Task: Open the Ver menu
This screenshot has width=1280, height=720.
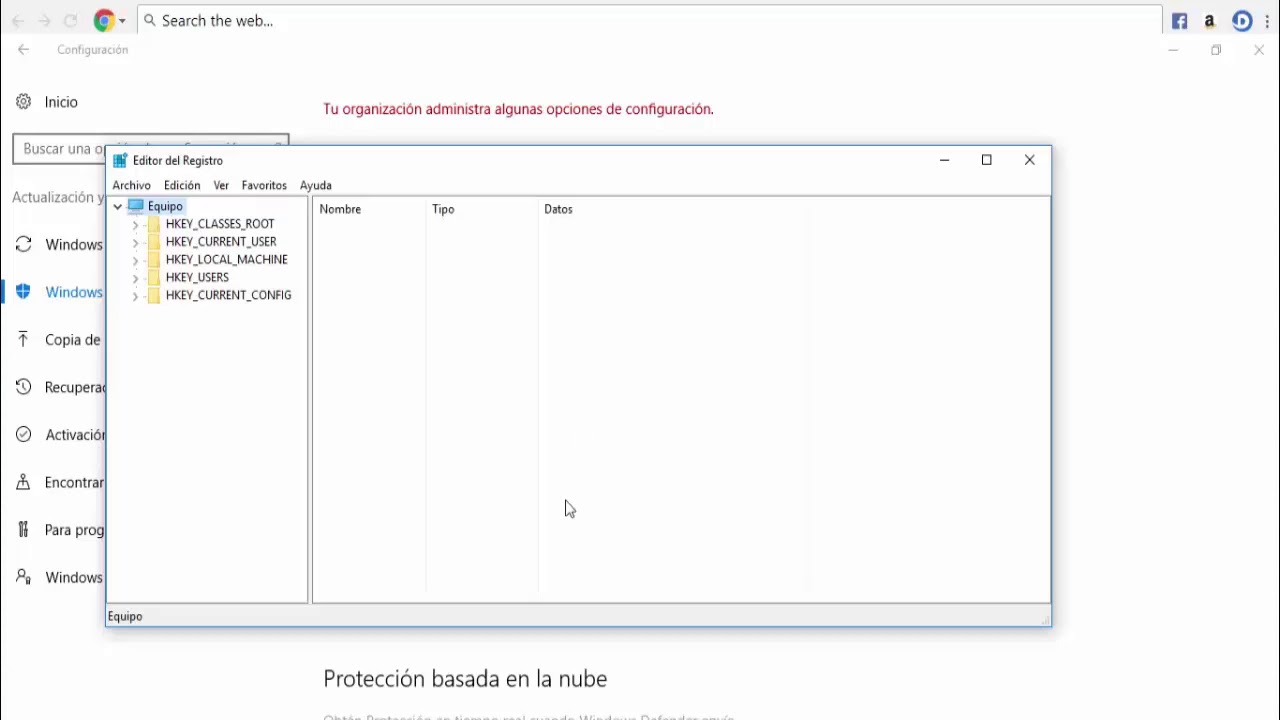Action: click(221, 185)
